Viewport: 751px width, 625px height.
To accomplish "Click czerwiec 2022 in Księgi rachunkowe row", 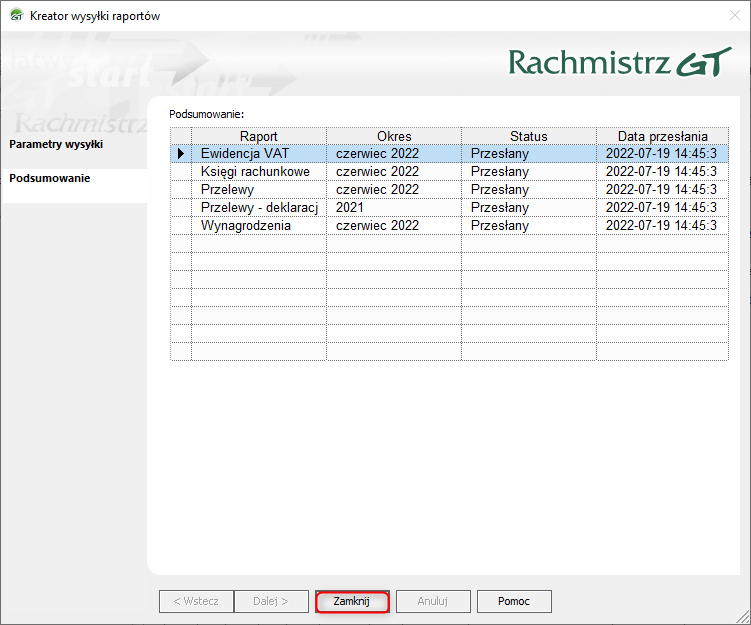I will click(394, 171).
